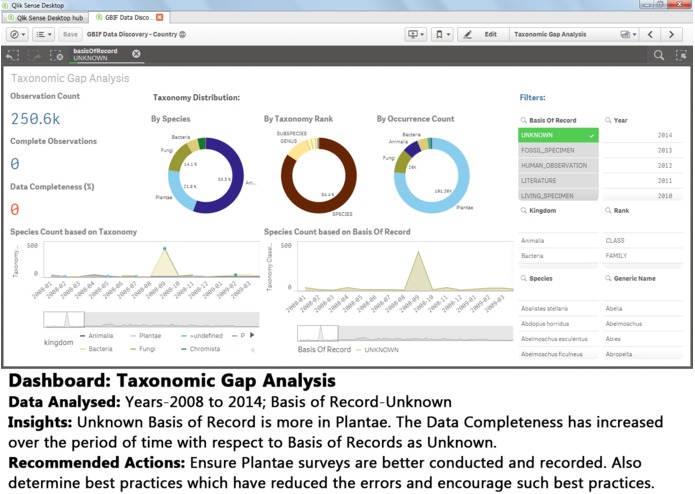This screenshot has width=695, height=494.
Task: Select Abalistes stellaris species
Action: click(x=558, y=308)
